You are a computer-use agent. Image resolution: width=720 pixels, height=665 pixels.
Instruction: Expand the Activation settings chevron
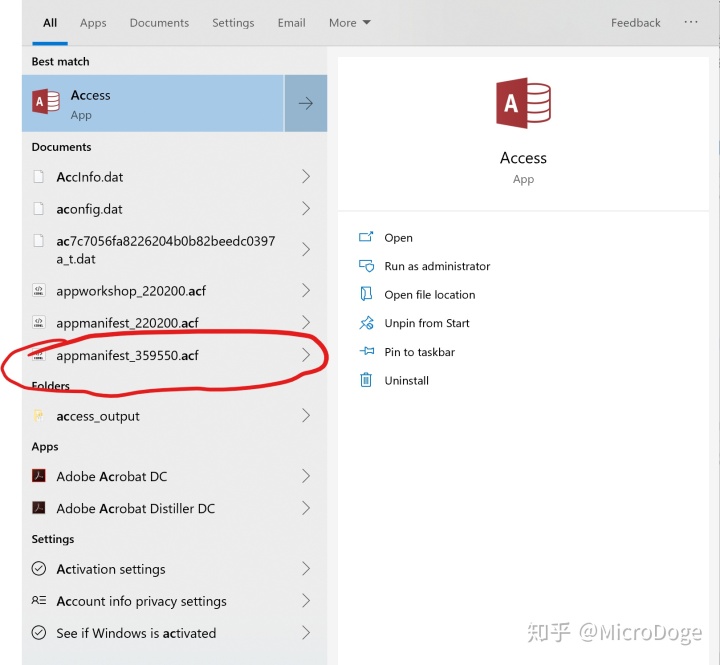[306, 569]
